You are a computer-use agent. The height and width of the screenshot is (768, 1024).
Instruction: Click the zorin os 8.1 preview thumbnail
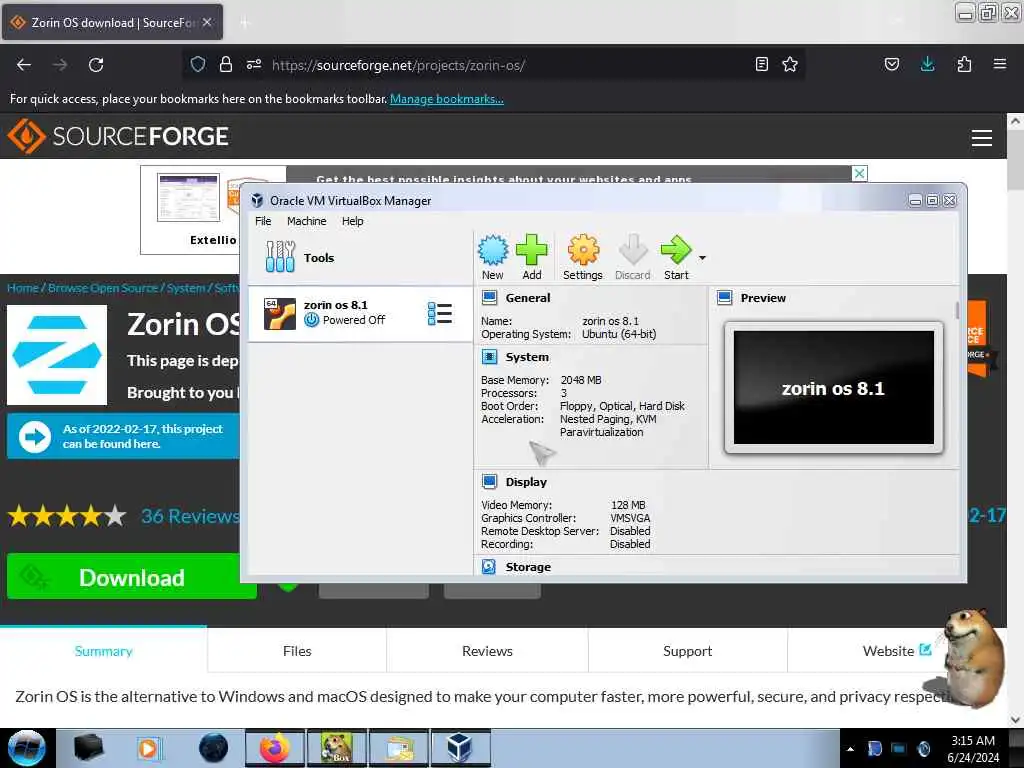833,387
